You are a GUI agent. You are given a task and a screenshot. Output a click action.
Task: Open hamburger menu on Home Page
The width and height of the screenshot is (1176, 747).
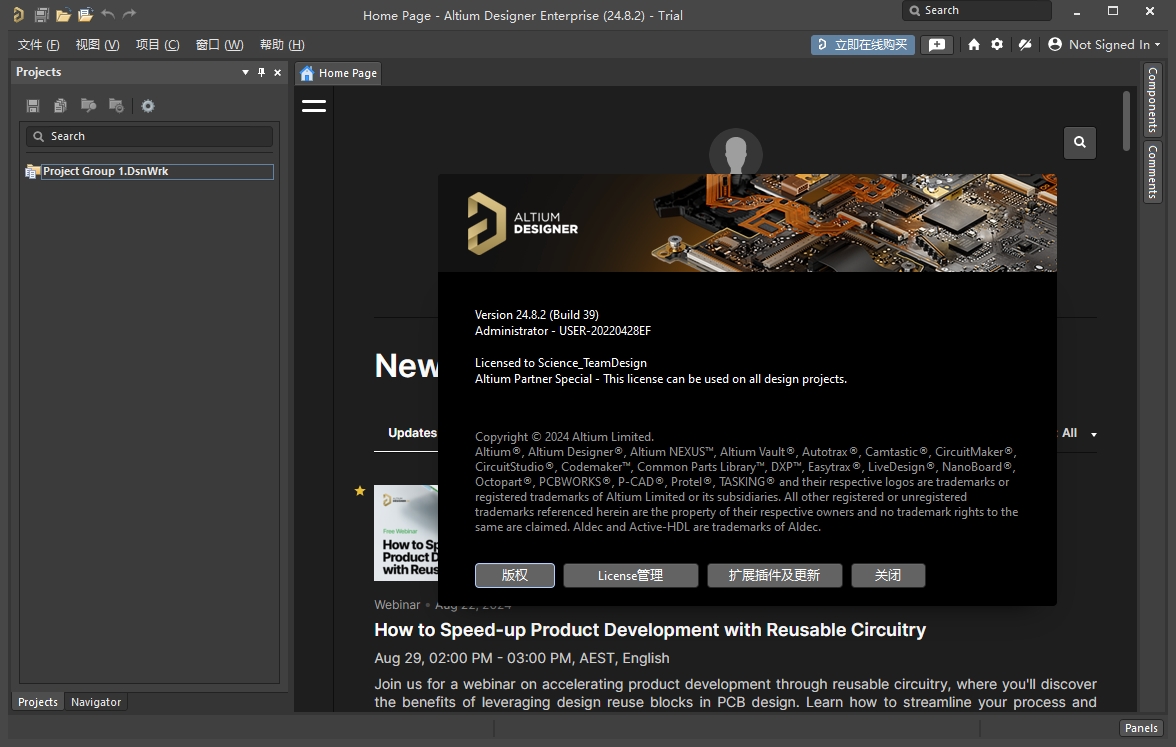point(314,106)
